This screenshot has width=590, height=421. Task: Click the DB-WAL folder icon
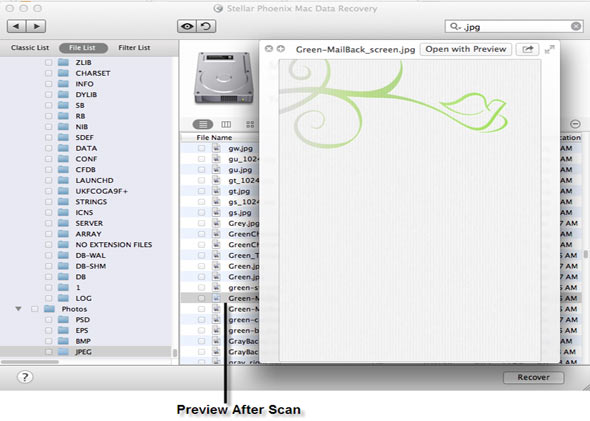pos(63,255)
